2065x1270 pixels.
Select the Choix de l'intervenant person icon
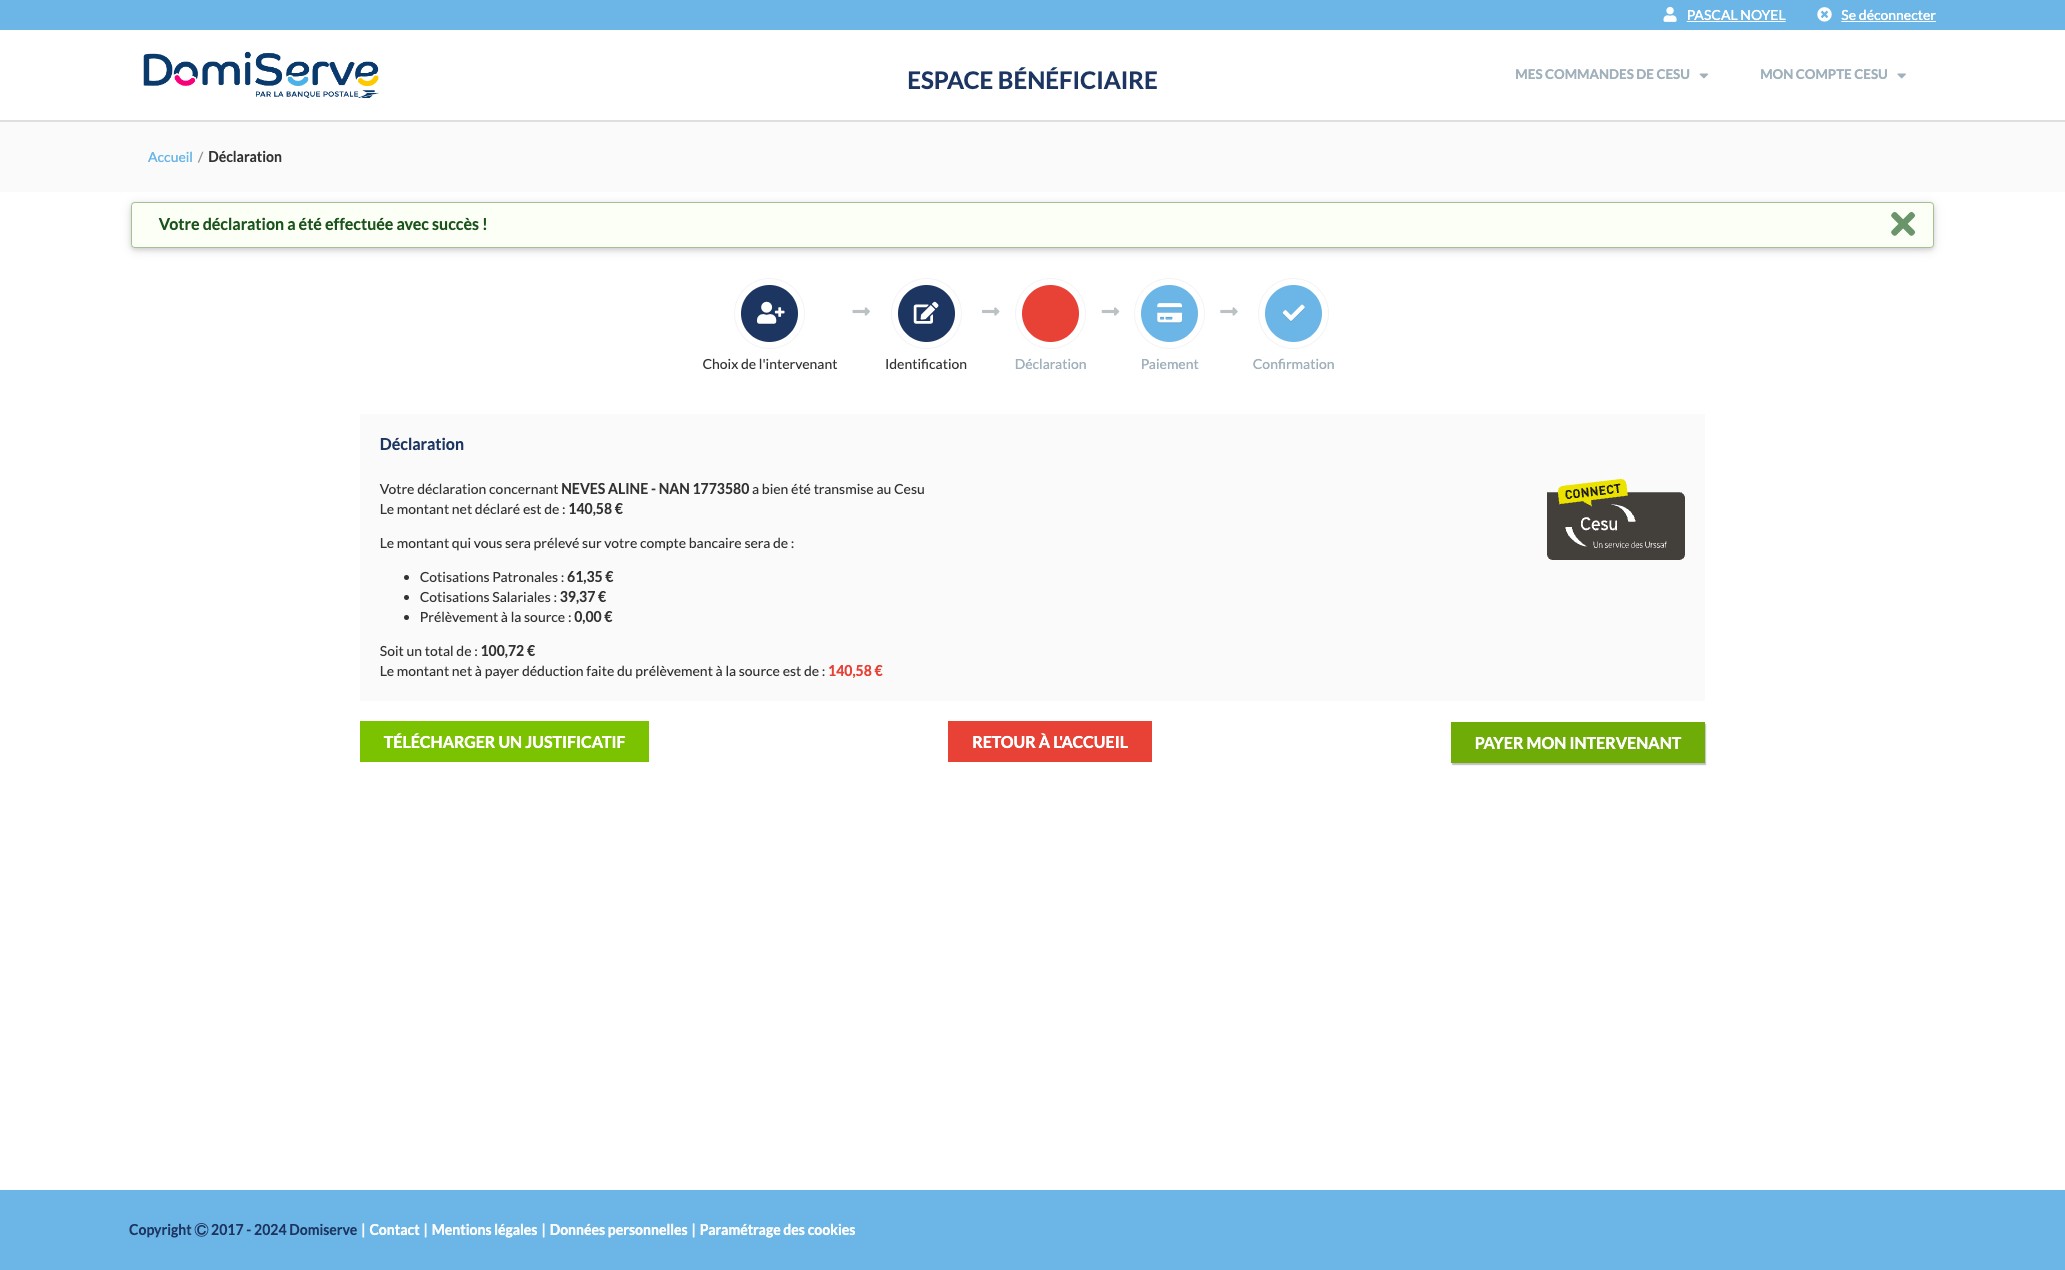click(769, 313)
